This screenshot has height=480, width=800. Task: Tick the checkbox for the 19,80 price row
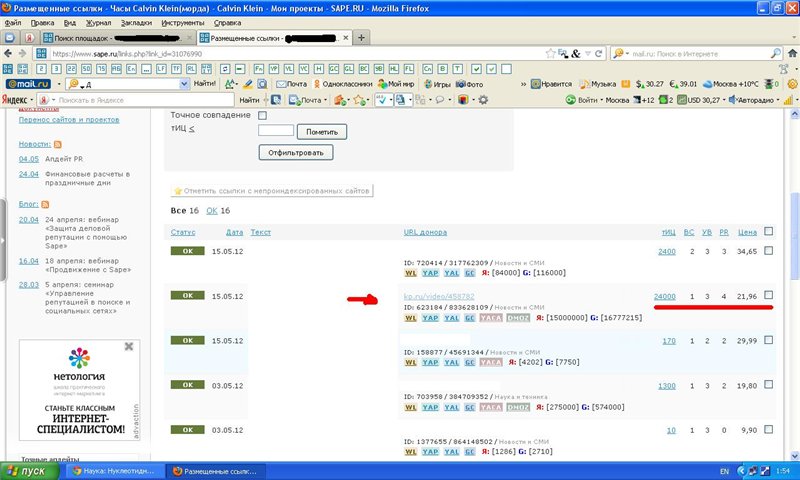click(x=768, y=385)
